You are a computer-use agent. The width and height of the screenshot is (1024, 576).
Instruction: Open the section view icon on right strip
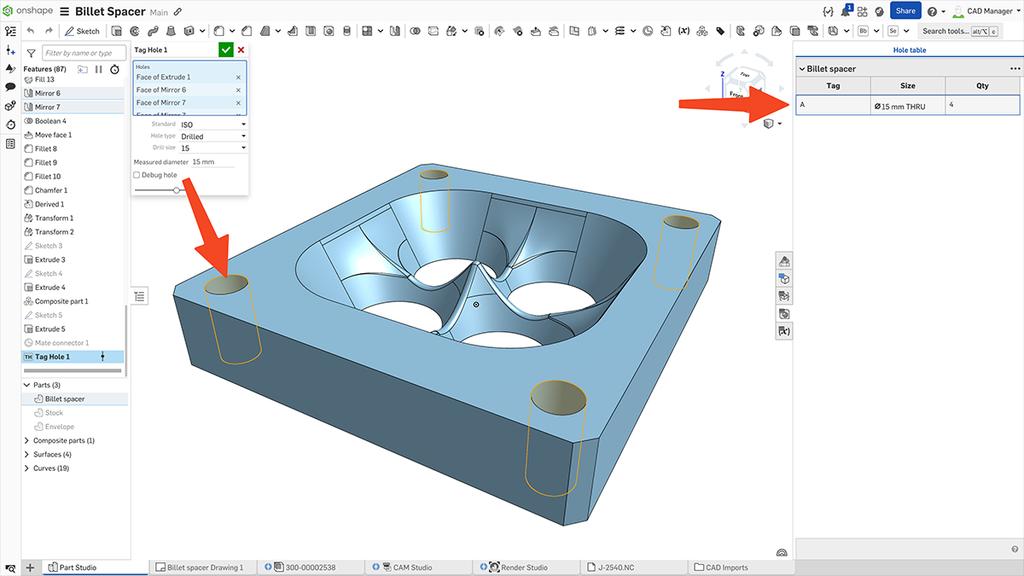[783, 277]
